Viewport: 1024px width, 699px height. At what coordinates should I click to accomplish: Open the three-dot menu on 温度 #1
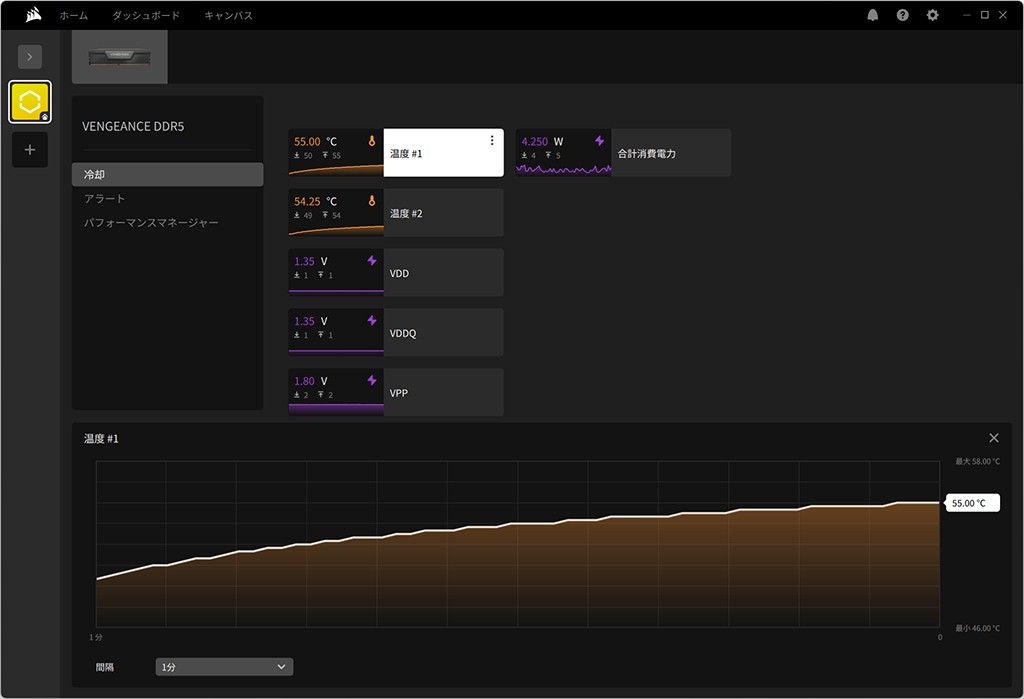point(492,141)
